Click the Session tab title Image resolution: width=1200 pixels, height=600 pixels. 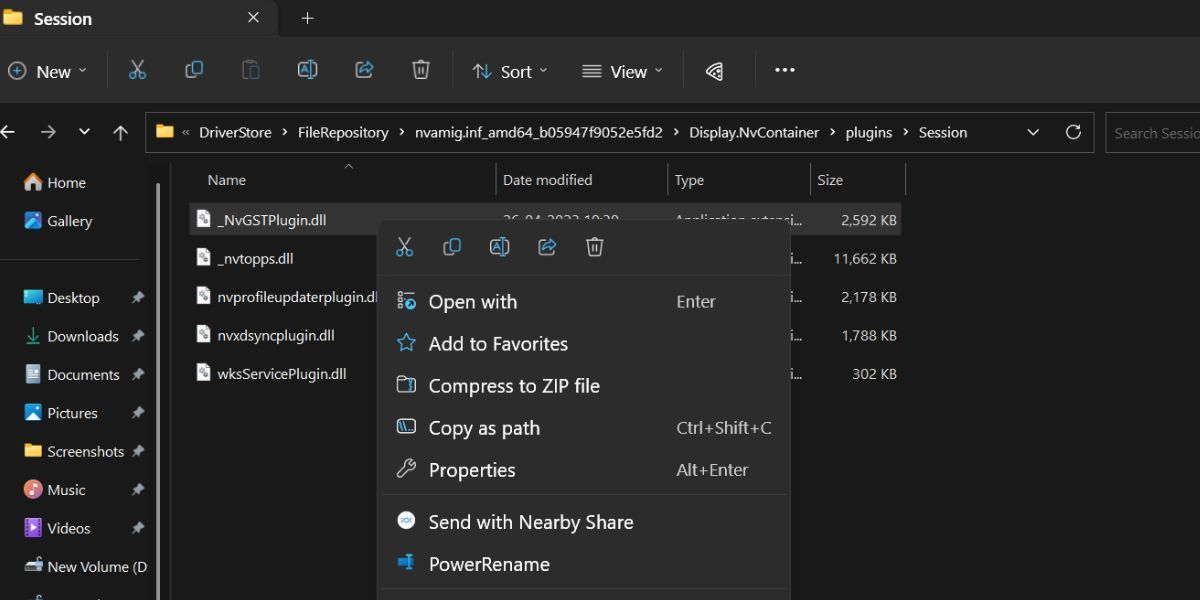pyautogui.click(x=63, y=19)
